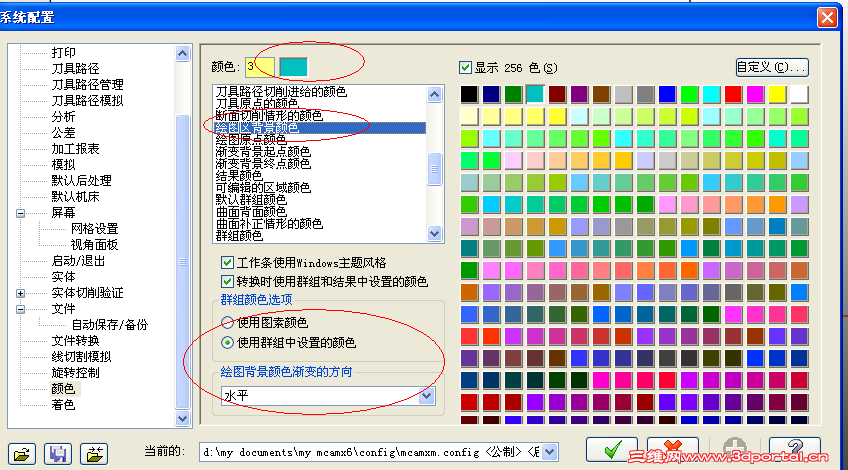Select 使用图素颜色 radio button
848x470 pixels.
coord(228,323)
